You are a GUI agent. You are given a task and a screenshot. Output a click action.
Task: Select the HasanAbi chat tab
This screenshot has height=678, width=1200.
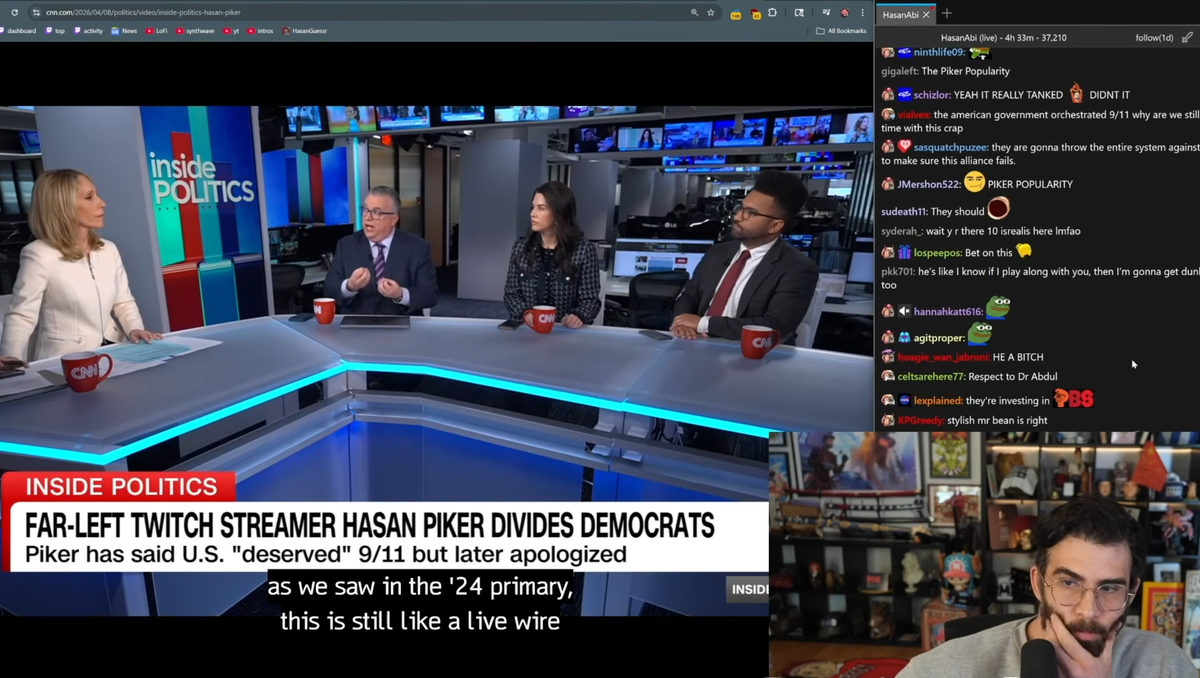click(x=900, y=14)
